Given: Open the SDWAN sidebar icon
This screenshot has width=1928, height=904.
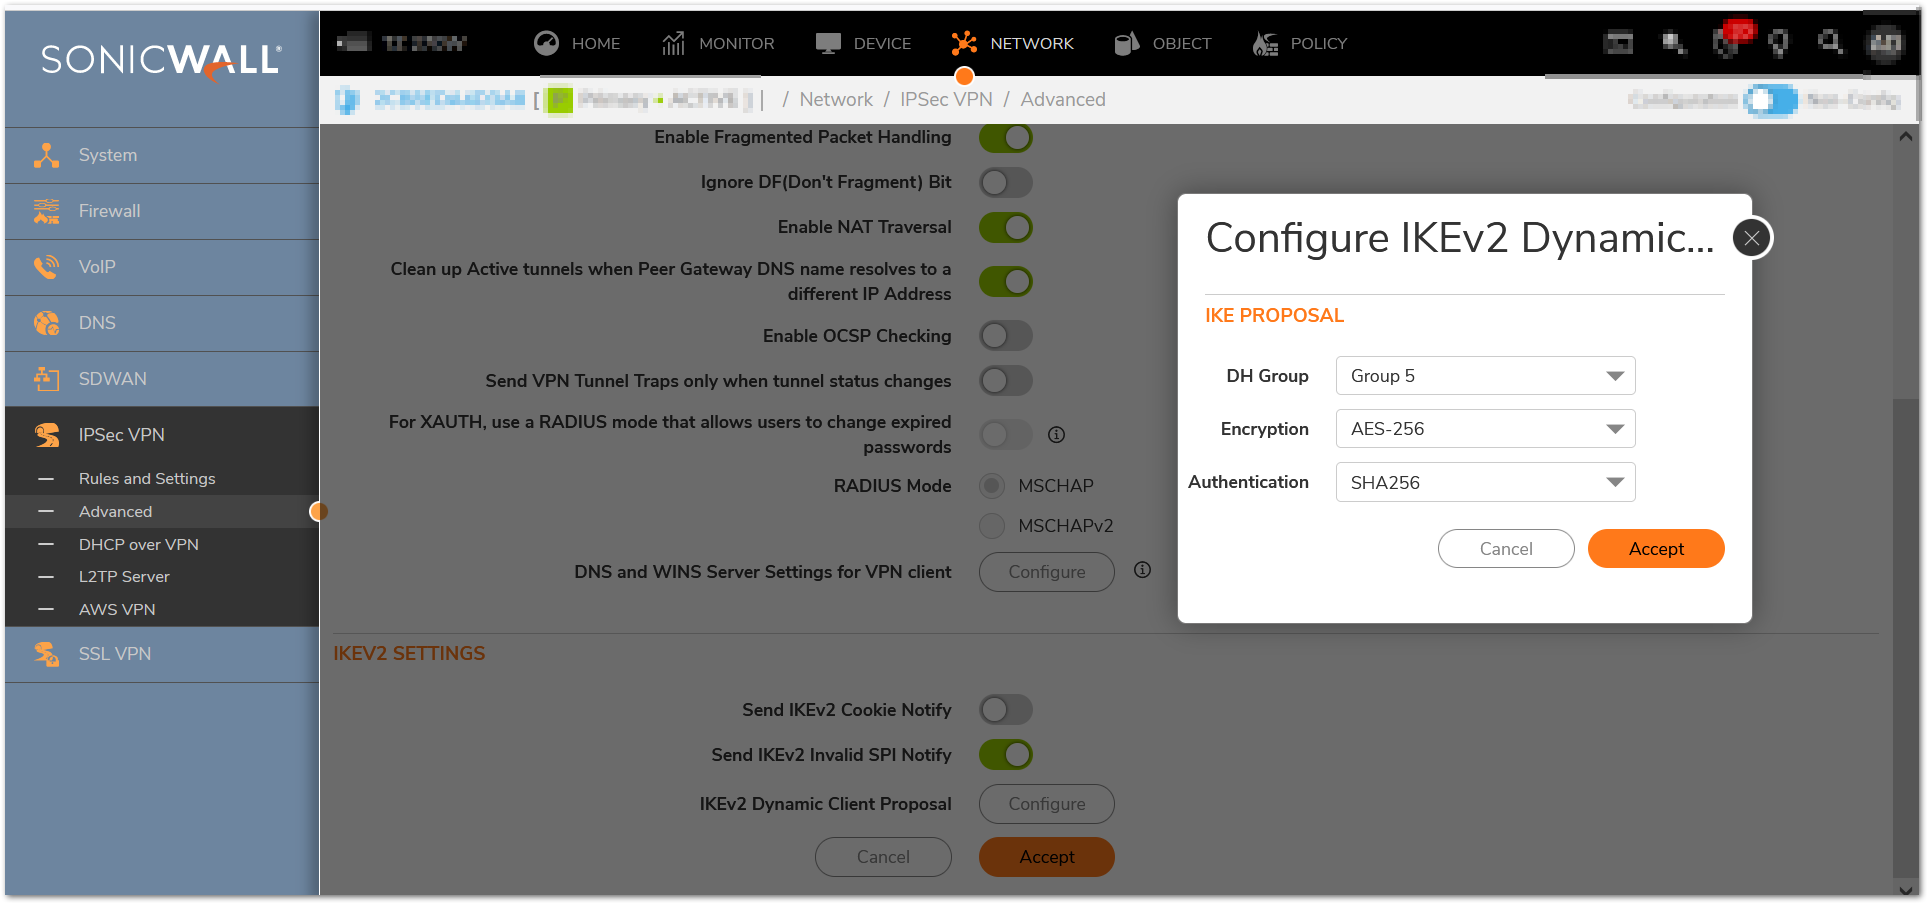Looking at the screenshot, I should point(46,379).
